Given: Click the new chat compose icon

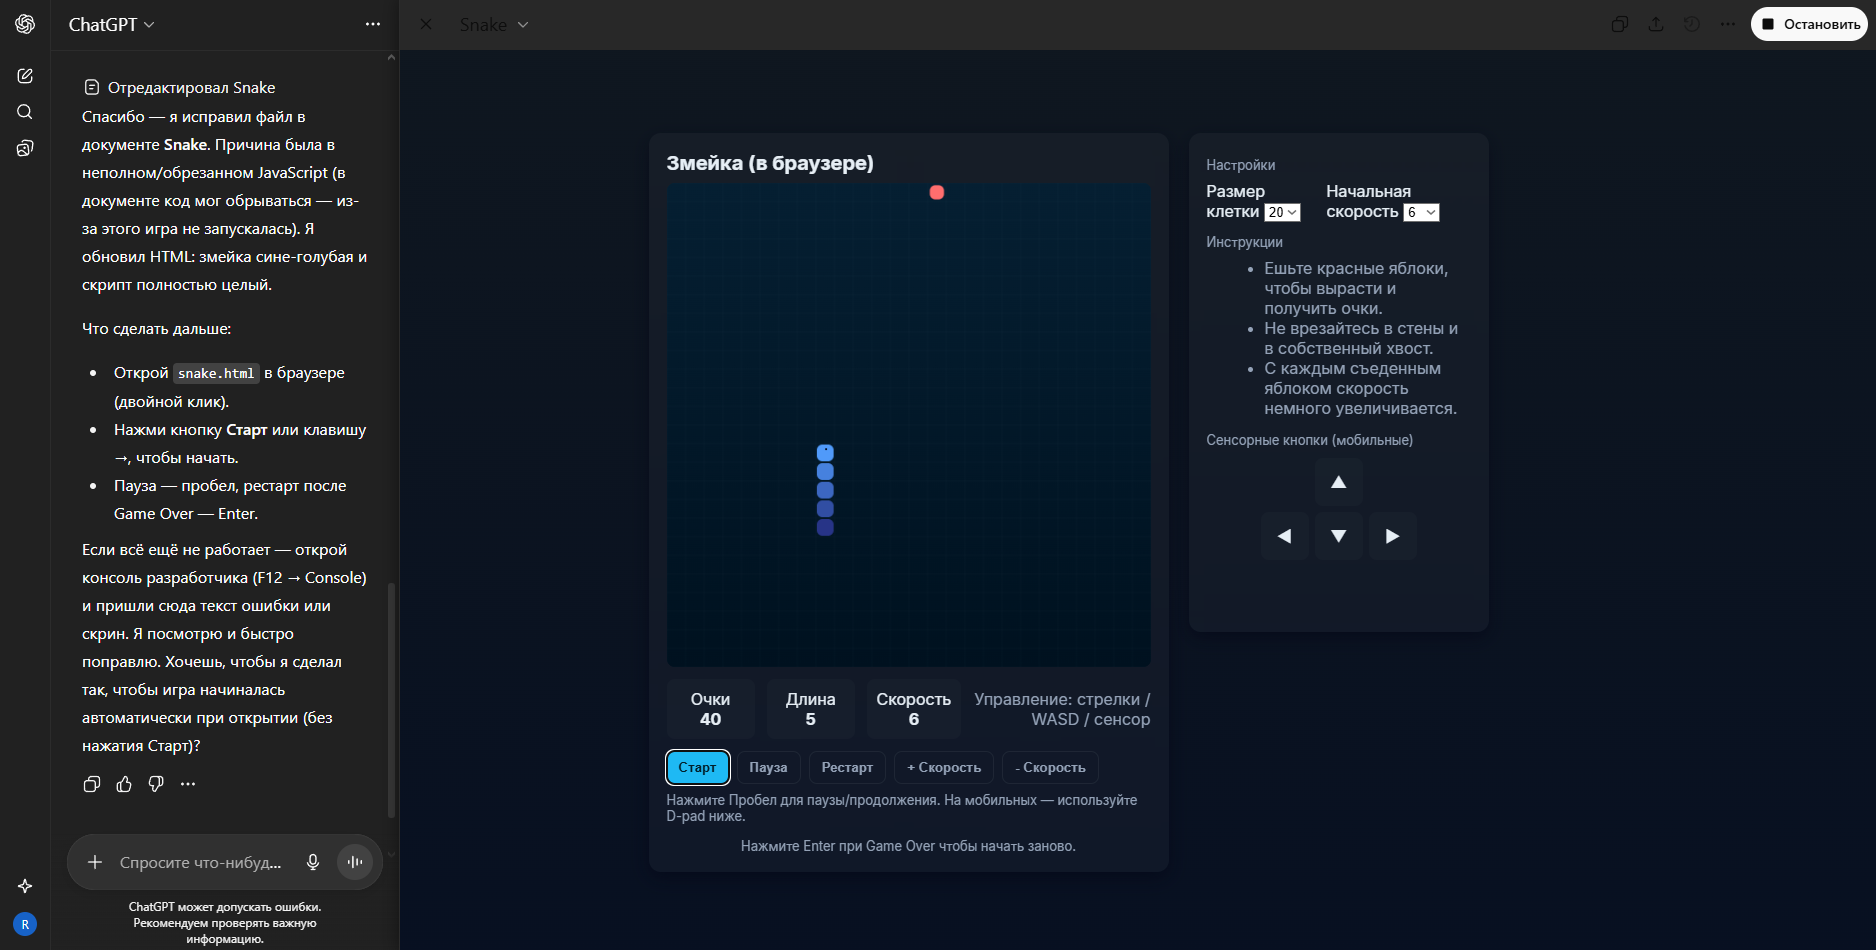Looking at the screenshot, I should click(x=25, y=76).
